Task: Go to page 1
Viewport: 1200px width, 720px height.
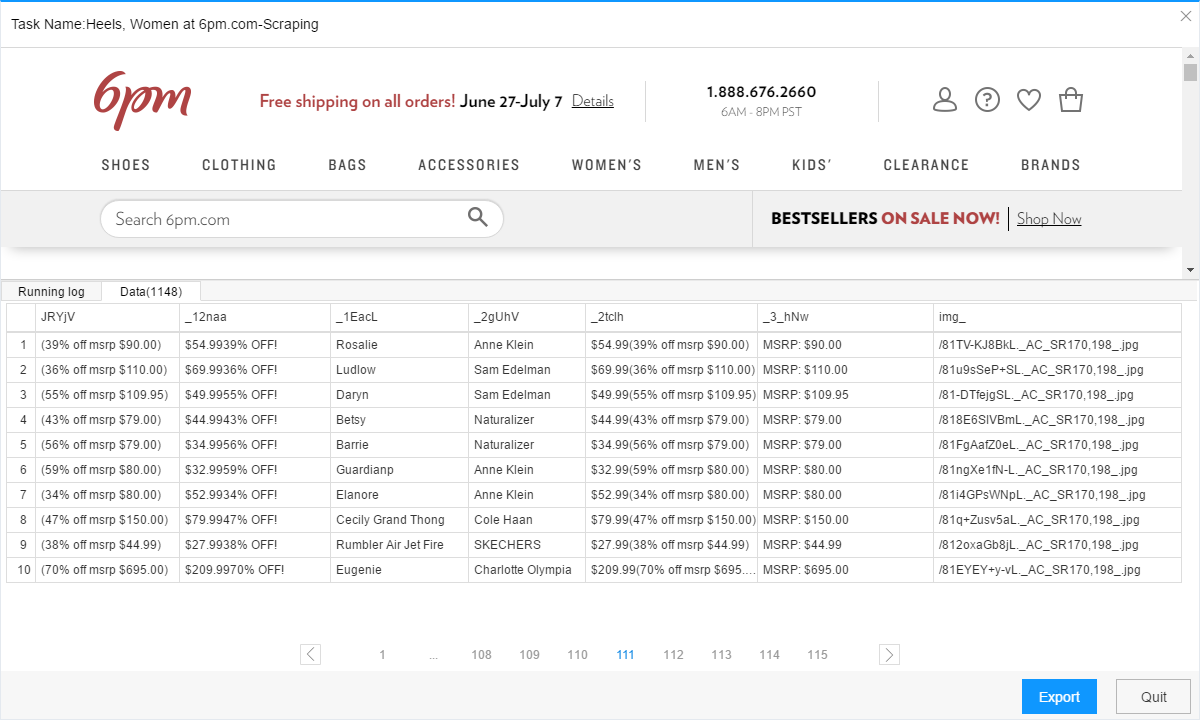Action: coord(382,655)
